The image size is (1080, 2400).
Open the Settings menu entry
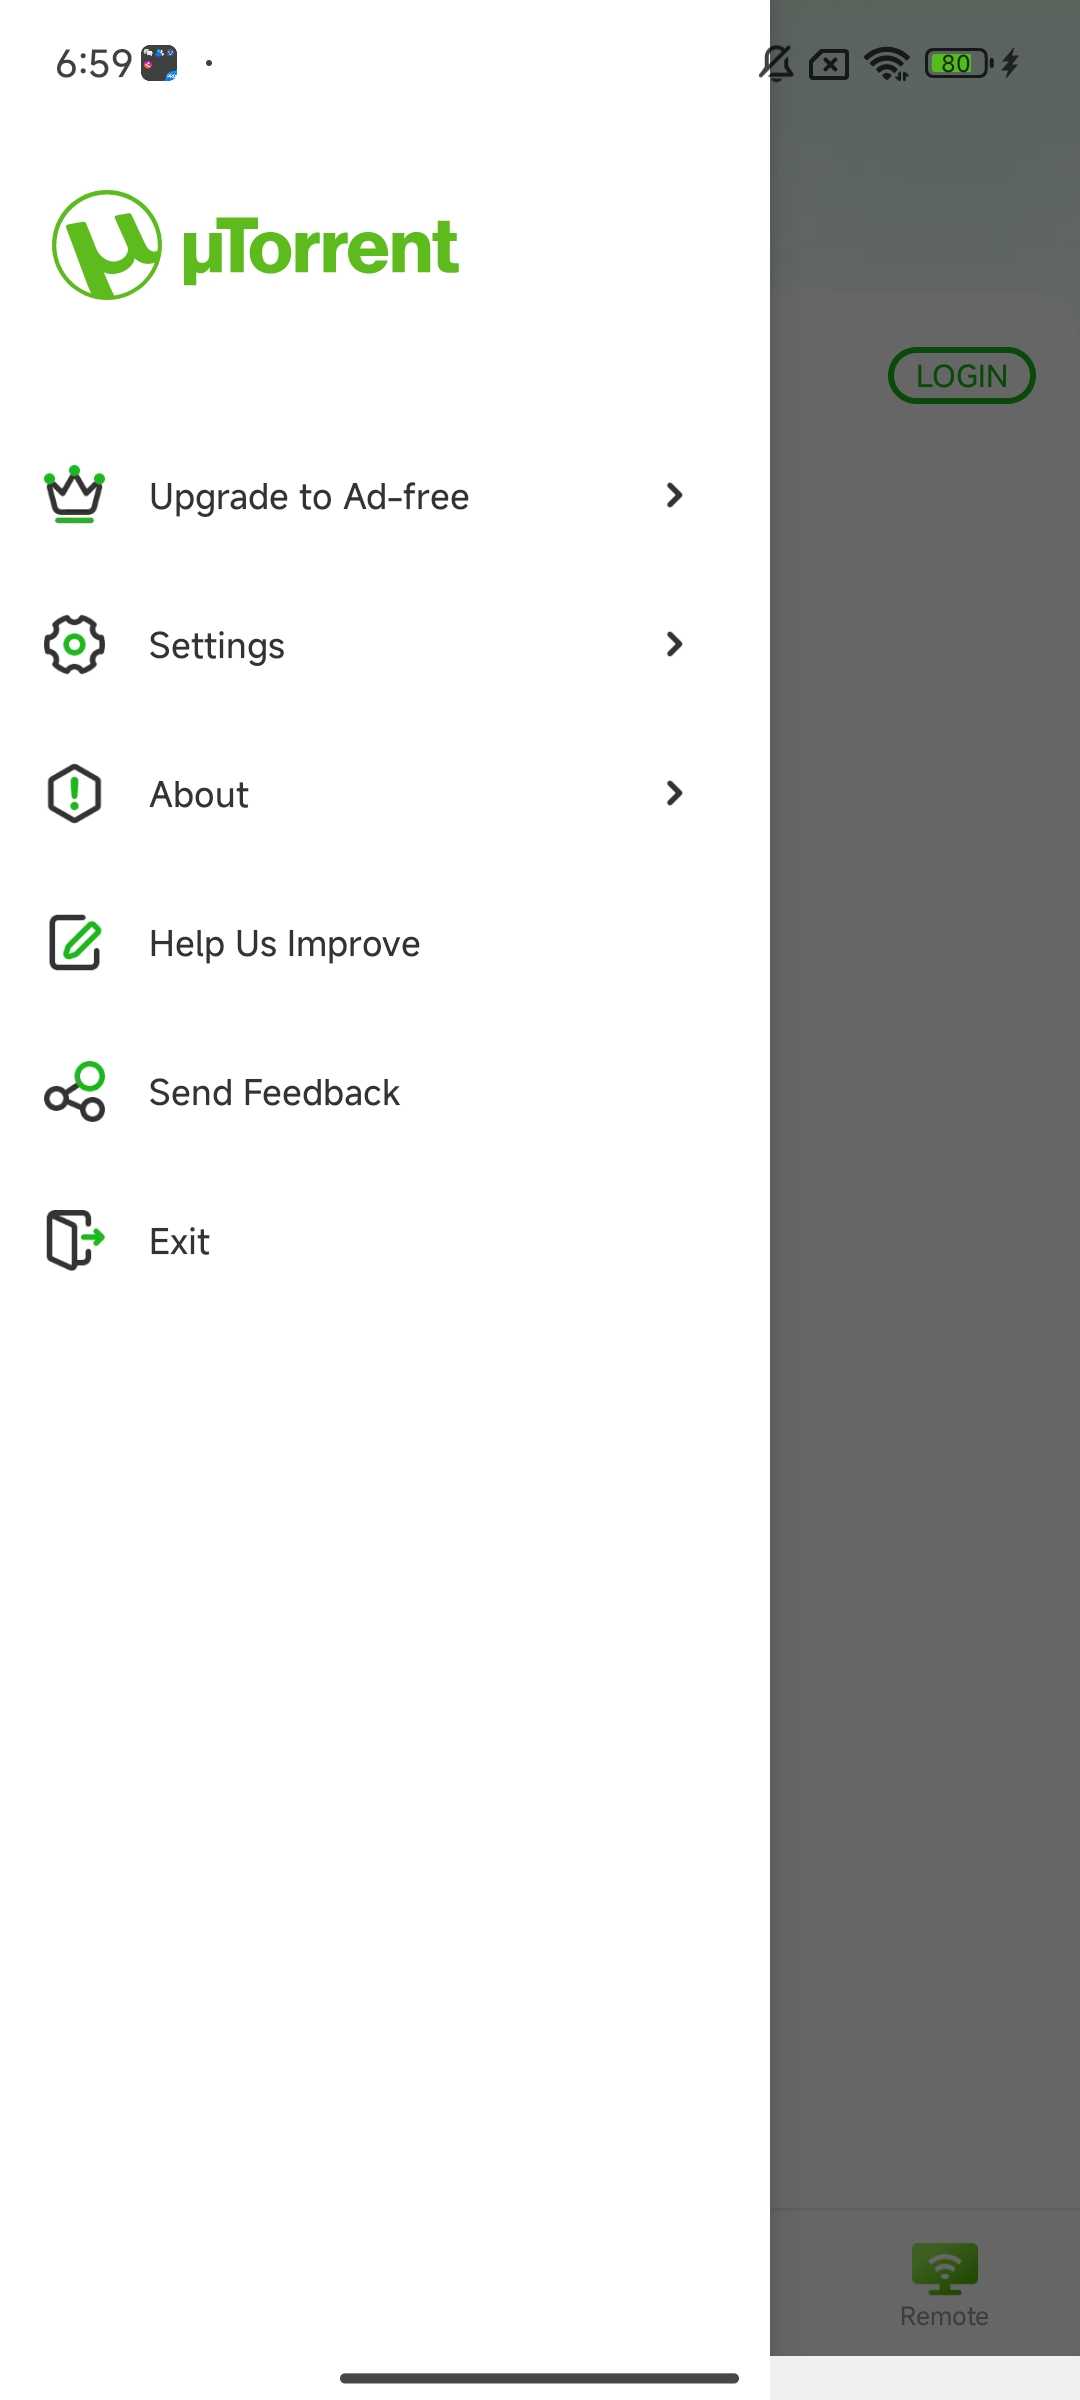click(217, 646)
